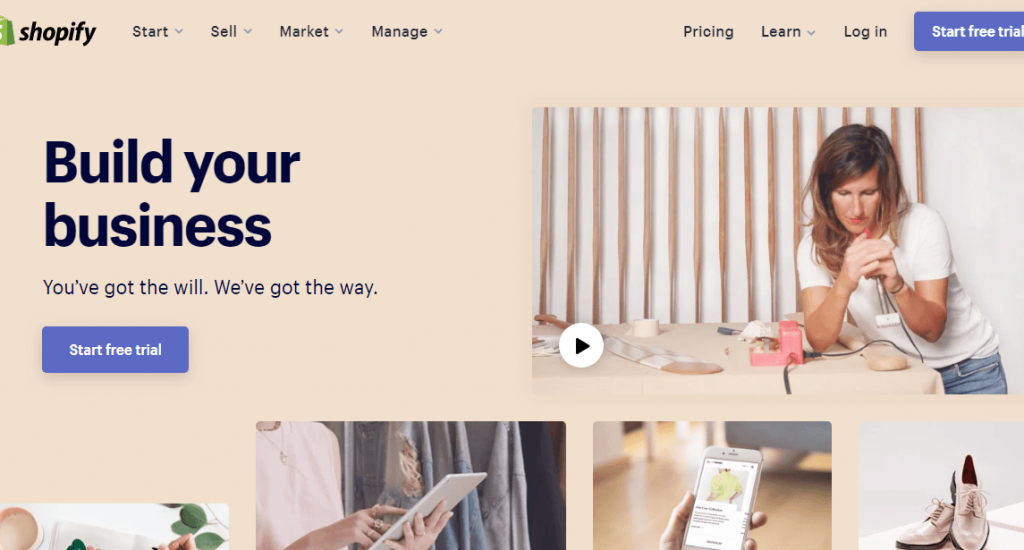The height and width of the screenshot is (550, 1024).
Task: Expand the Sell menu chevron
Action: [248, 31]
